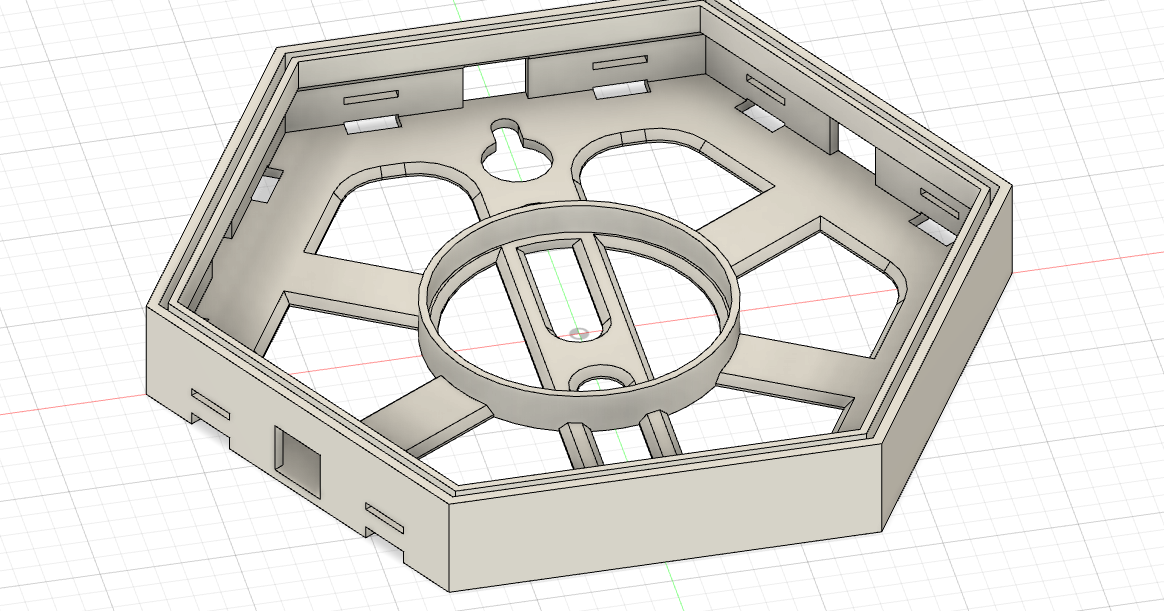Select the origin point at the model center
This screenshot has width=1164, height=611.
click(x=577, y=334)
